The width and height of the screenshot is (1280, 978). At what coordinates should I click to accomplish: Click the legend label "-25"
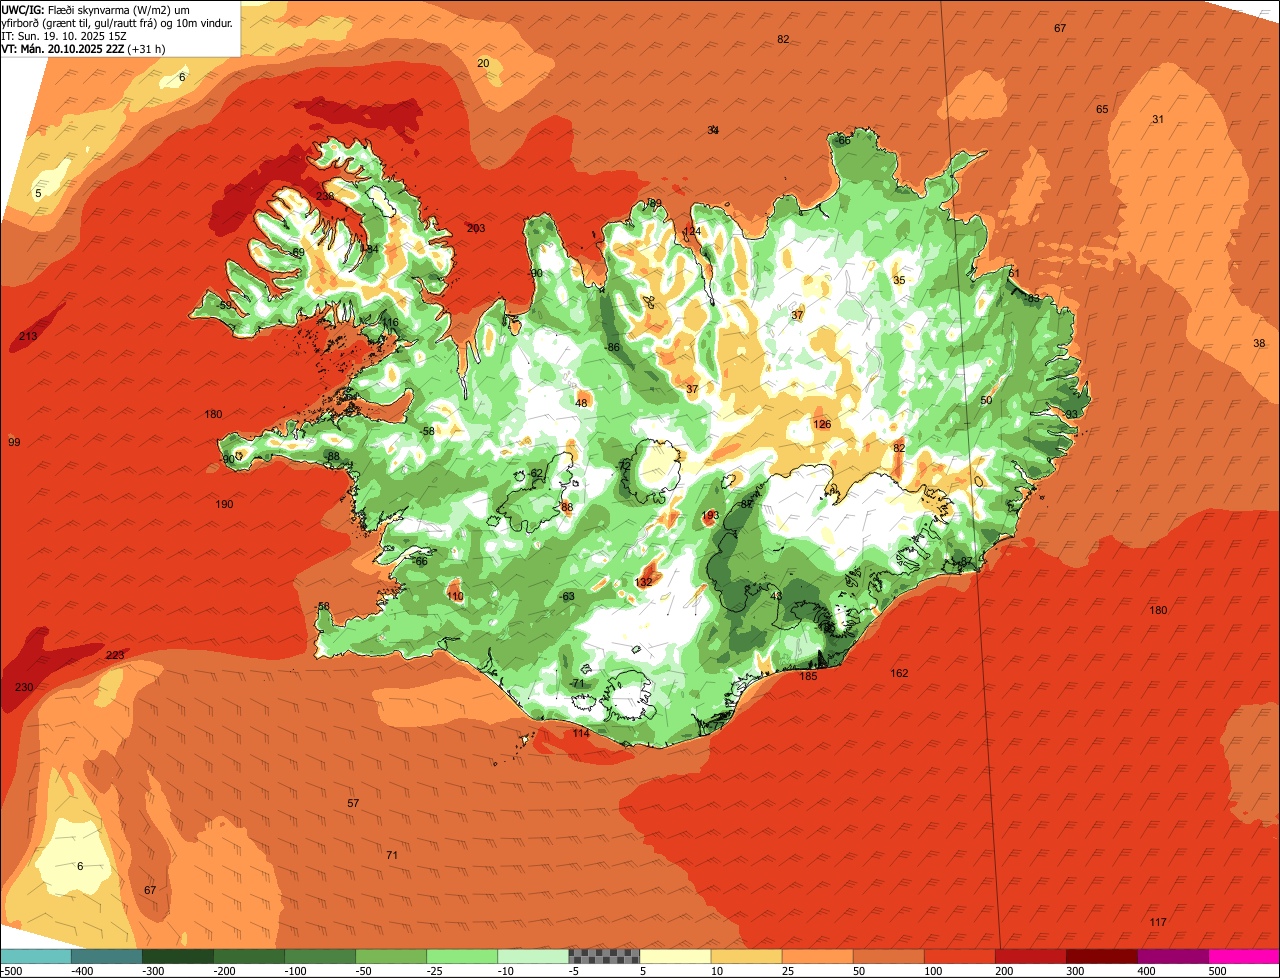437,970
